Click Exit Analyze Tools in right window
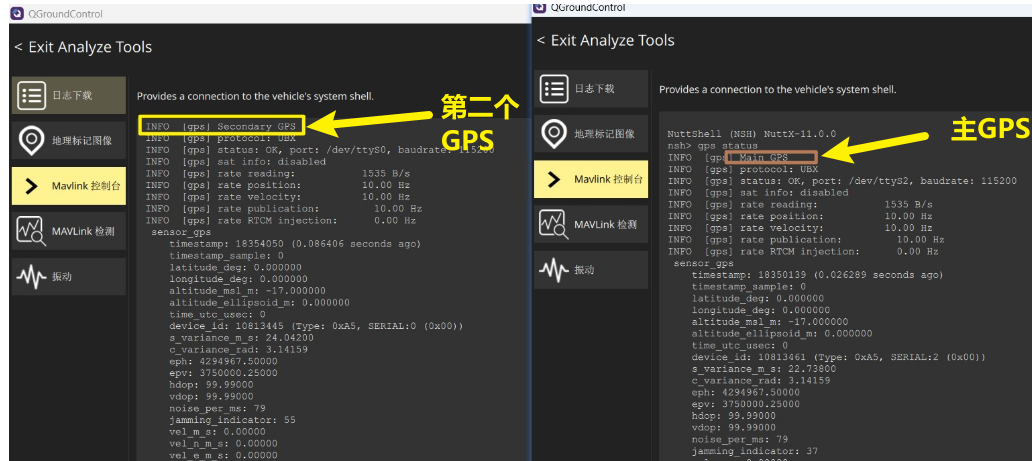This screenshot has width=1032, height=461. coord(606,41)
